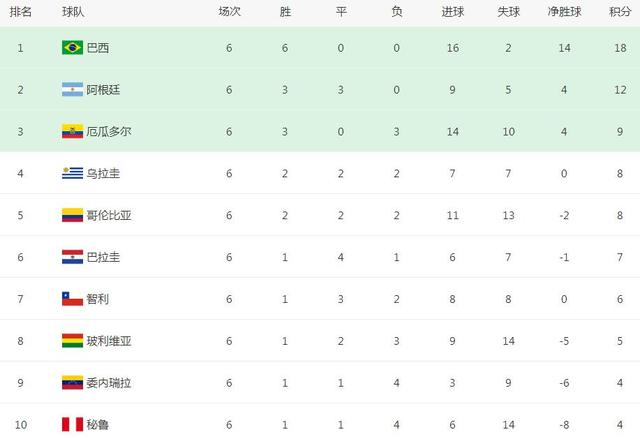Click the 哥伦比亚 team name
Viewport: 640px width, 439px height.
point(112,215)
